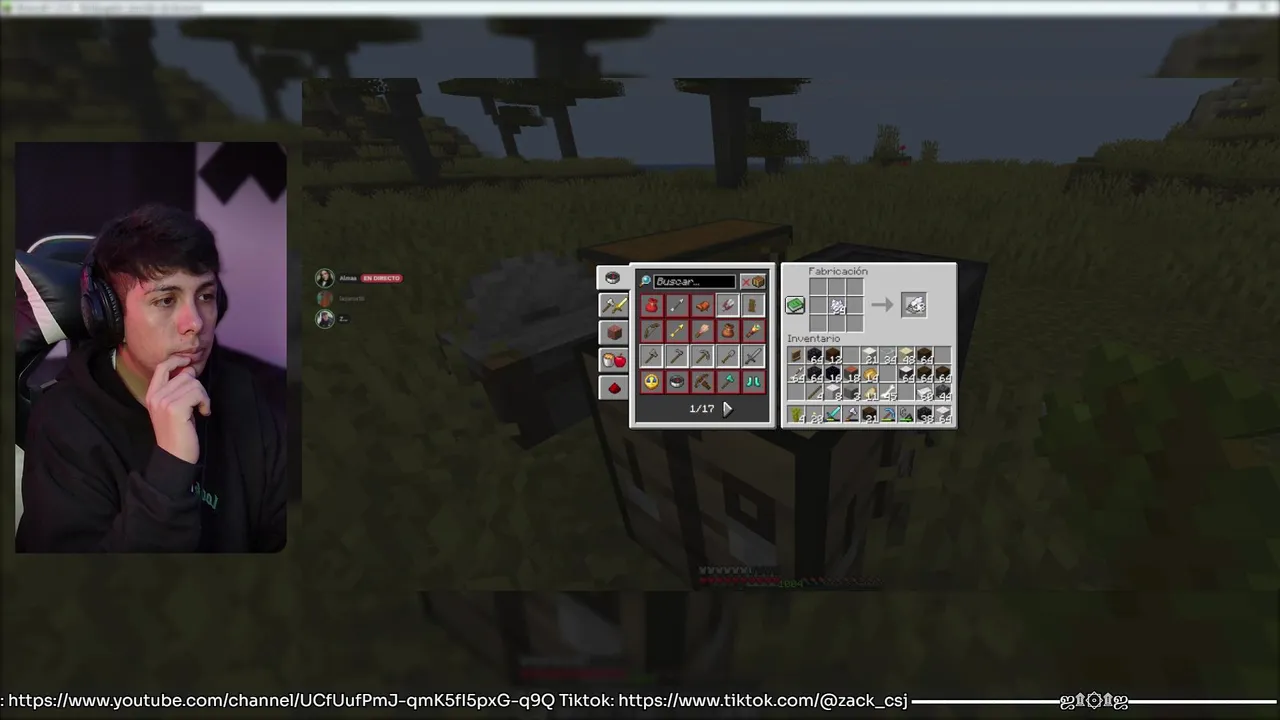Viewport: 1280px width, 720px height.
Task: Select the yellow spectral arrow recipe
Action: tap(677, 330)
